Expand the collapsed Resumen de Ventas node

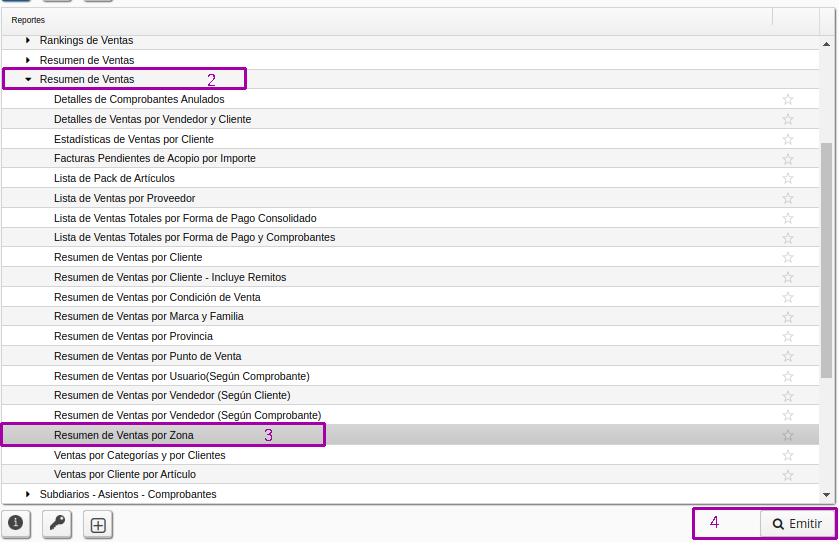click(28, 60)
